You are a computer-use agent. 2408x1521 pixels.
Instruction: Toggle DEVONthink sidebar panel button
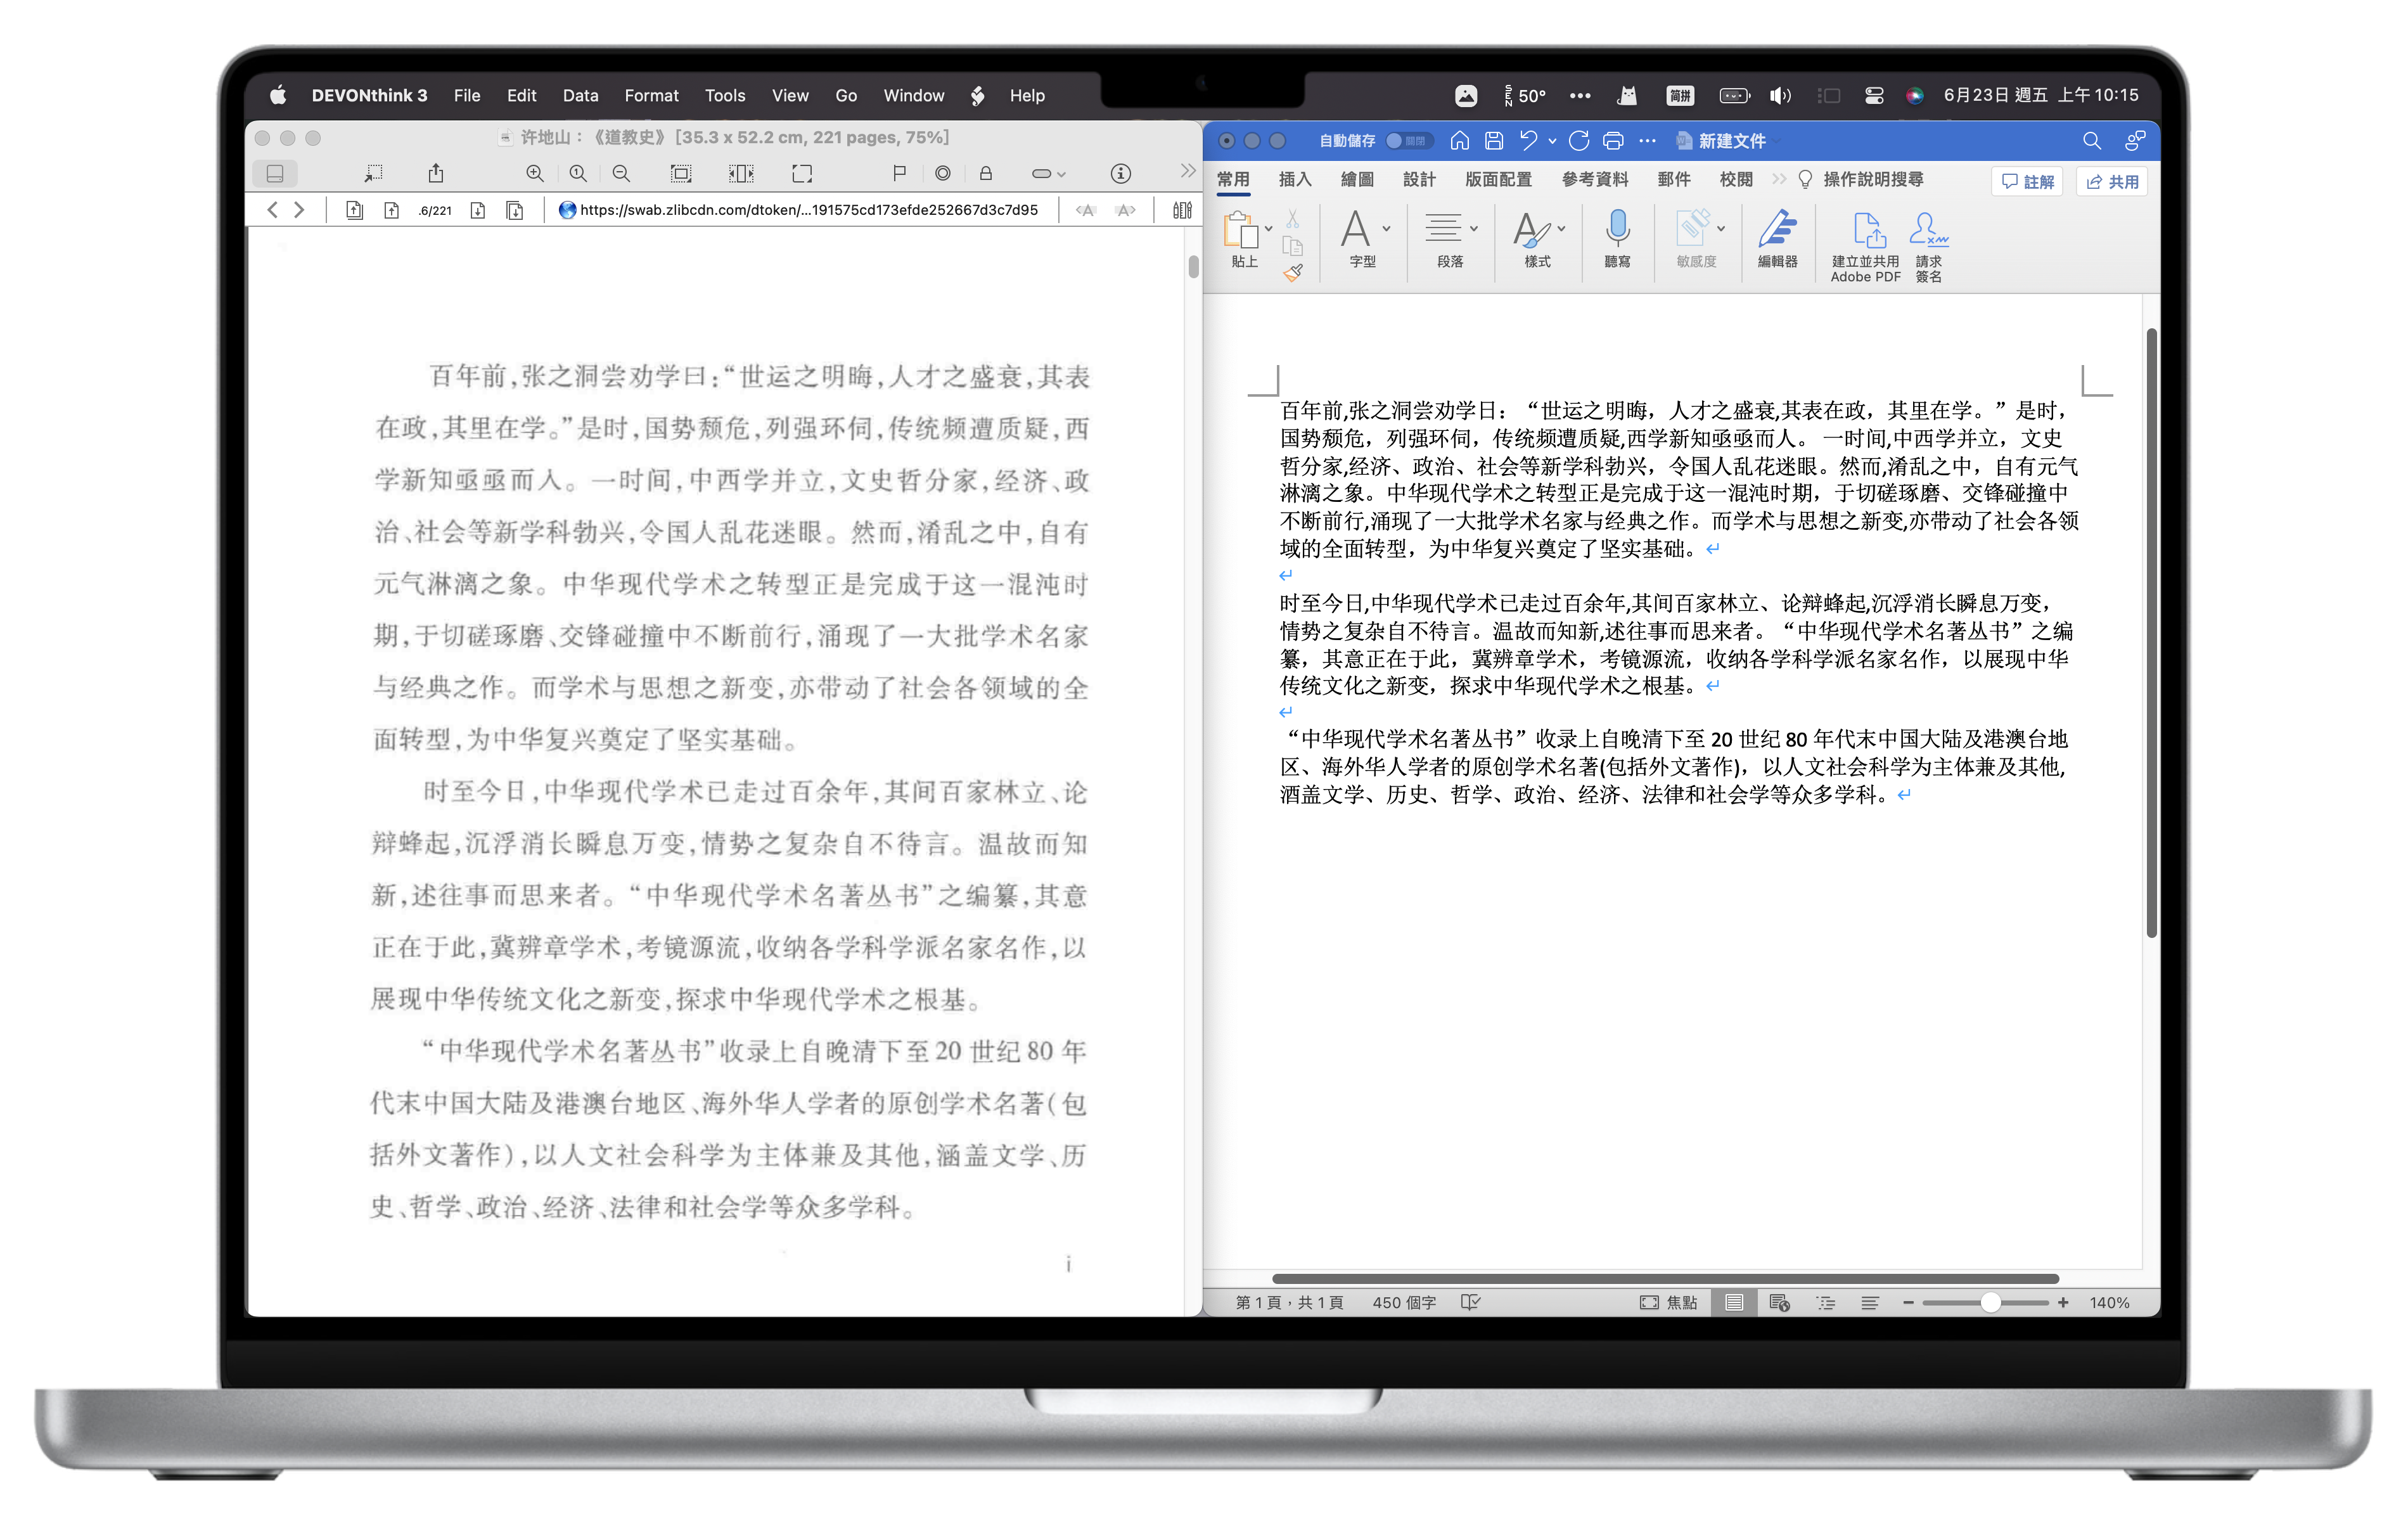tap(275, 173)
